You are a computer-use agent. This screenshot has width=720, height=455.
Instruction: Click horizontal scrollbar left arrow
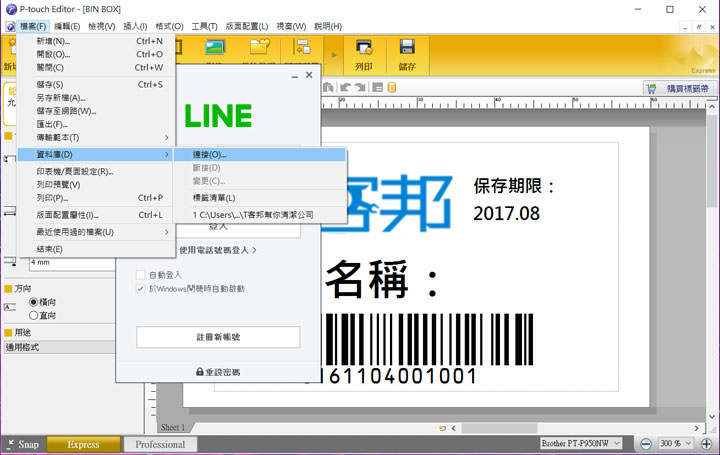(x=453, y=428)
